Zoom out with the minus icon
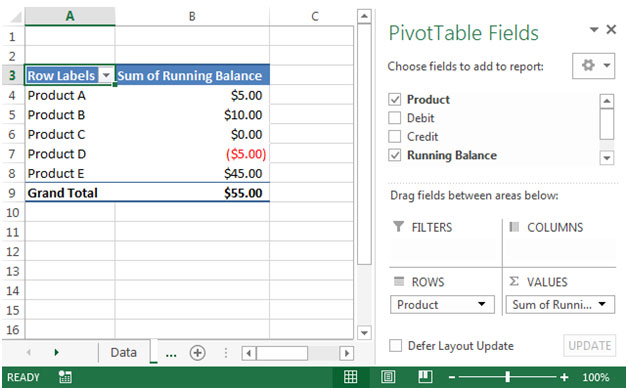628x390 pixels. coord(452,377)
